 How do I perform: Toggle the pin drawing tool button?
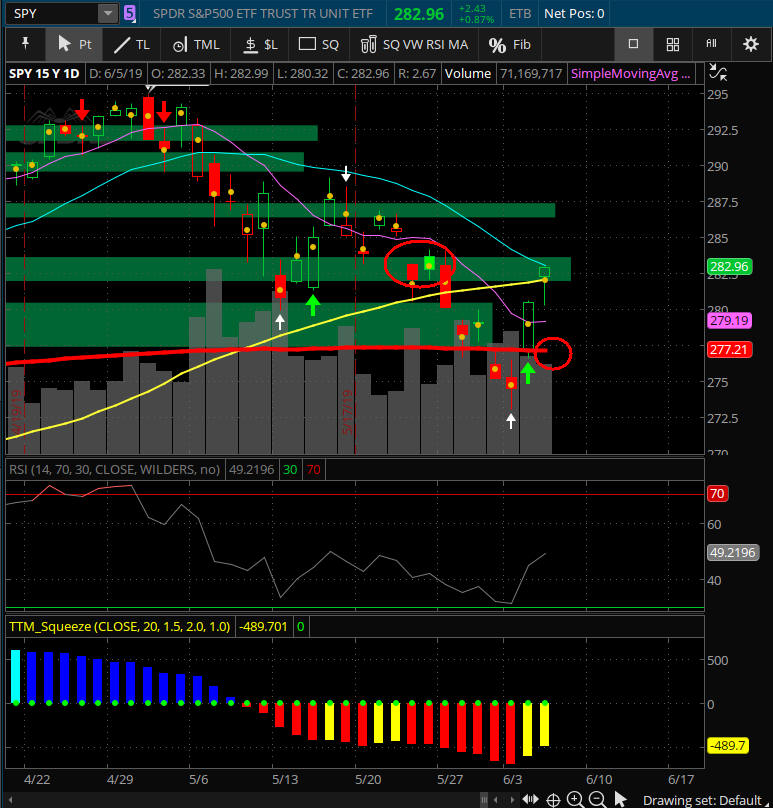click(25, 44)
